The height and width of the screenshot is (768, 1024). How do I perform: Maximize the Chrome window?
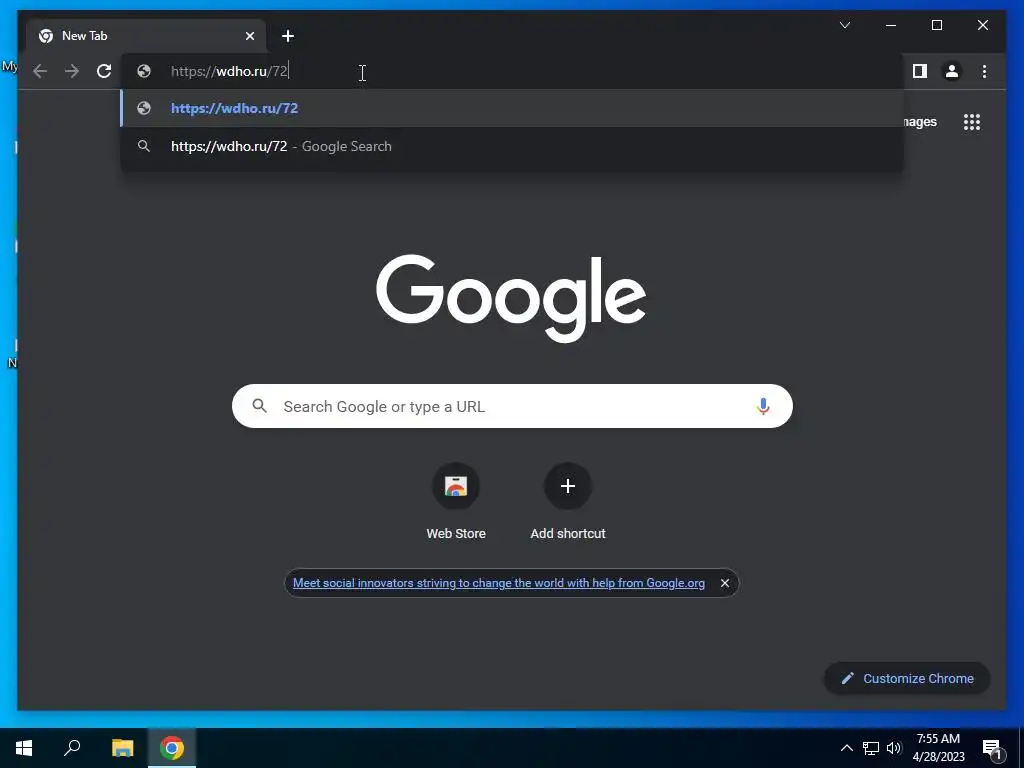pos(936,25)
